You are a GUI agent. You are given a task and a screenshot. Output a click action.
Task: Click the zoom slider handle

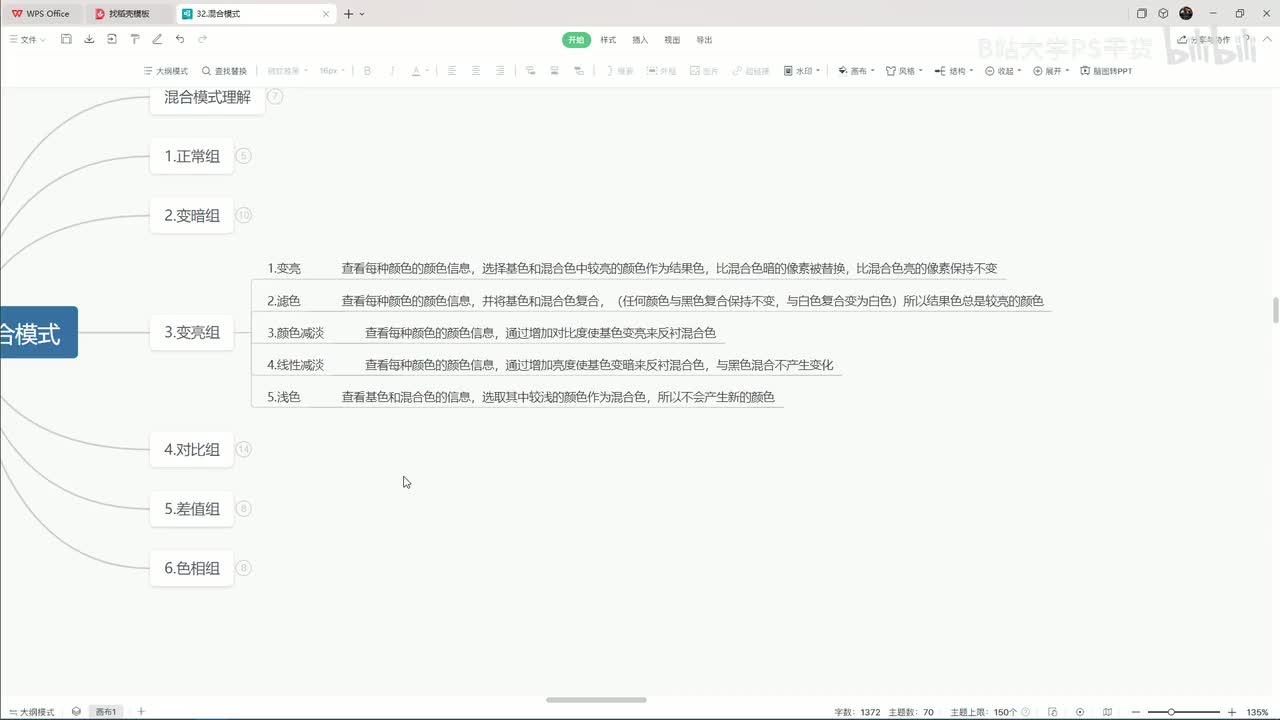click(x=1171, y=712)
